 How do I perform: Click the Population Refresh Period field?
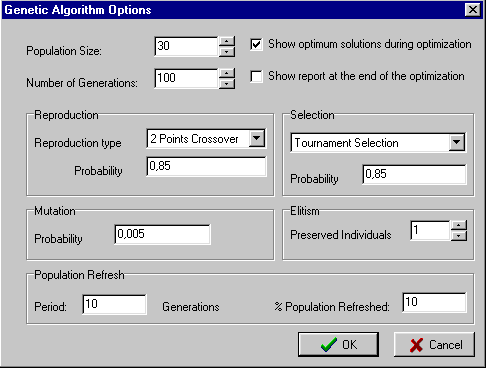114,304
